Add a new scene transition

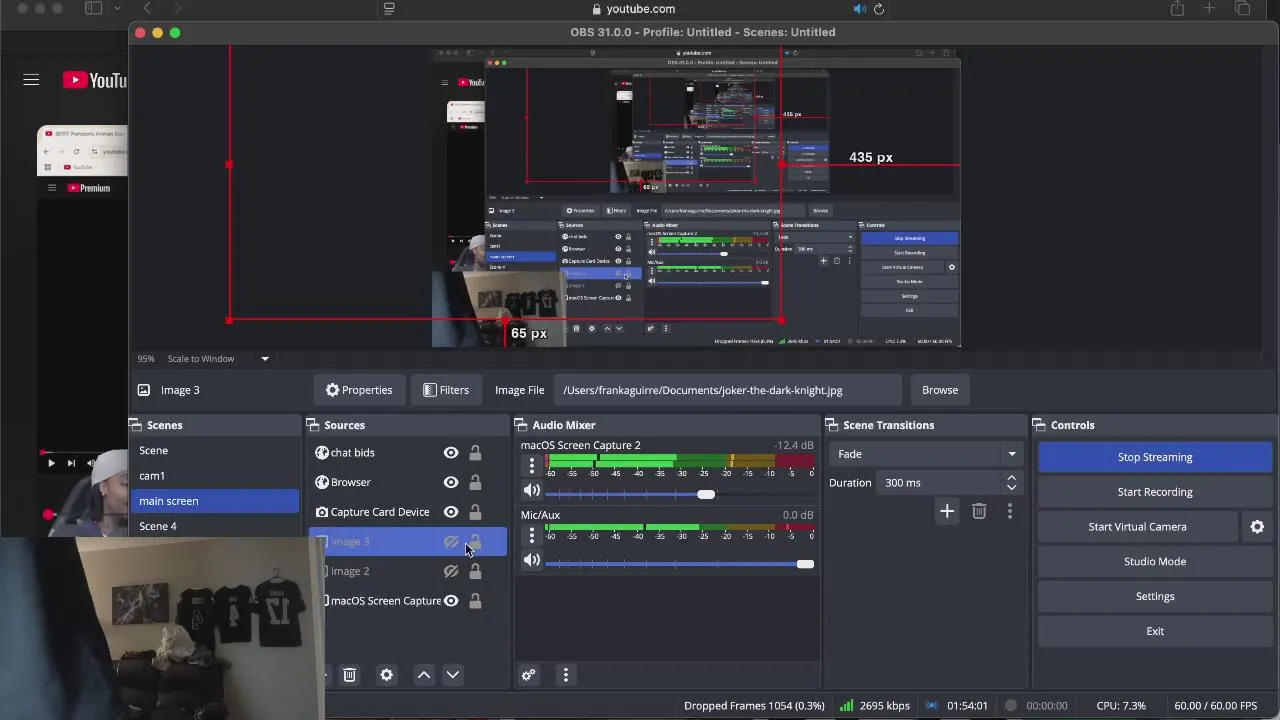click(947, 512)
